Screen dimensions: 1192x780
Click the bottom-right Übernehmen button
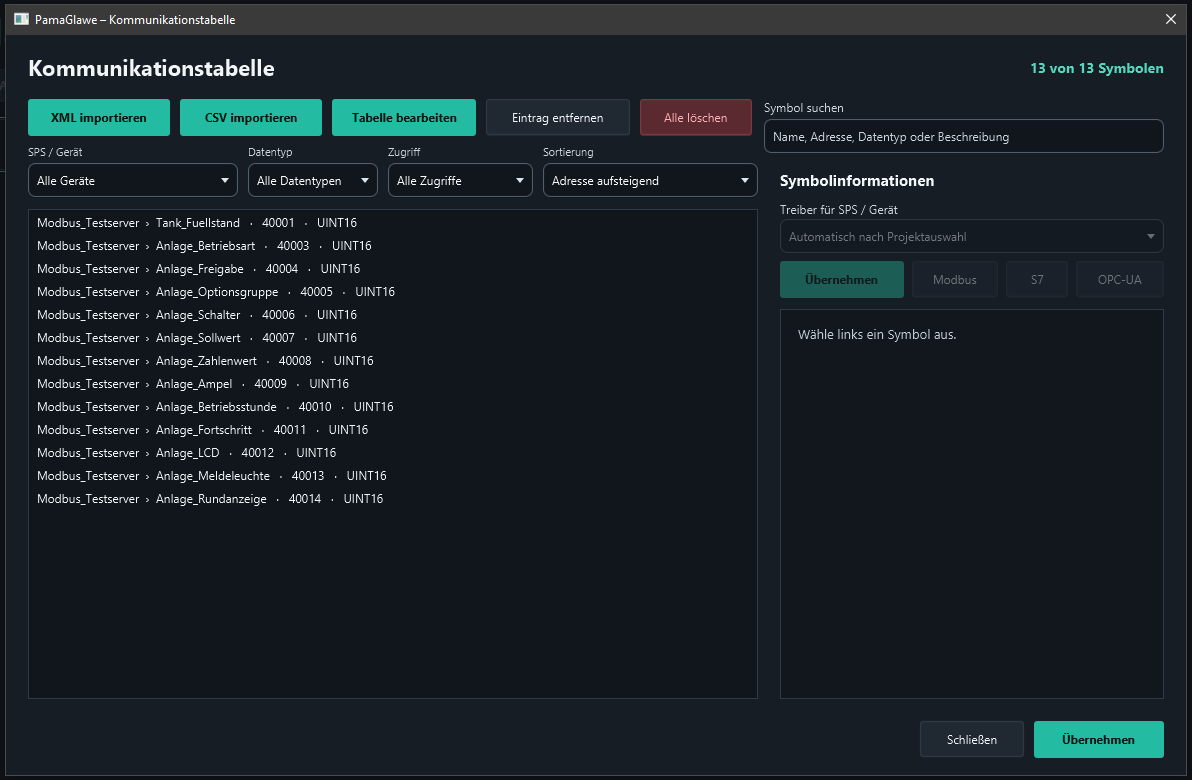click(1098, 740)
